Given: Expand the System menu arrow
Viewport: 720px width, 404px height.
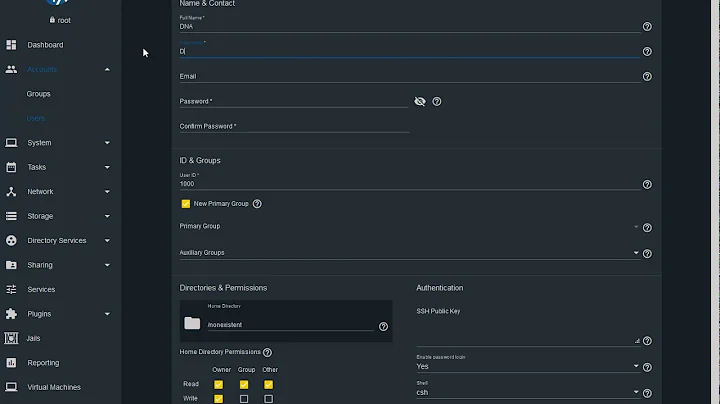Looking at the screenshot, I should point(107,143).
